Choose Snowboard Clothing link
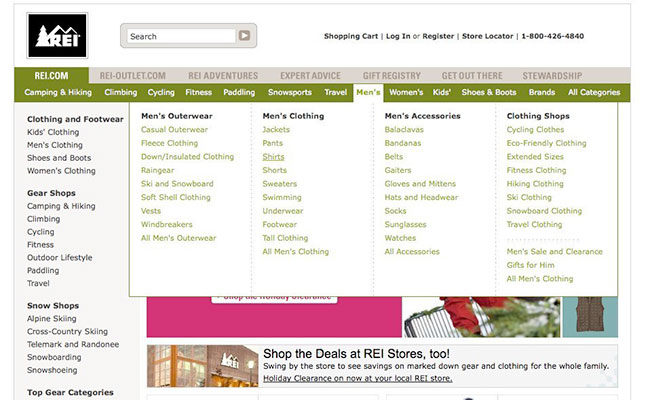Image resolution: width=650 pixels, height=400 pixels. [x=544, y=211]
